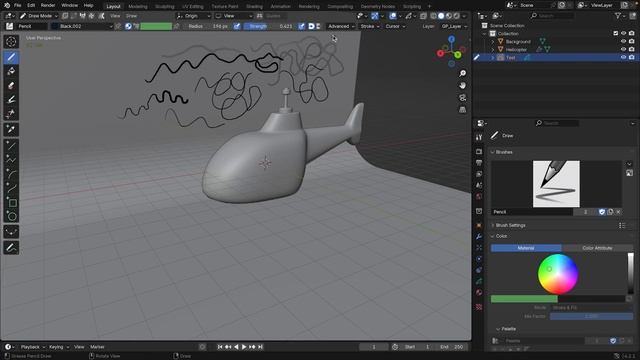
Task: Switch to the Sculpting workspace tab
Action: pyautogui.click(x=164, y=7)
